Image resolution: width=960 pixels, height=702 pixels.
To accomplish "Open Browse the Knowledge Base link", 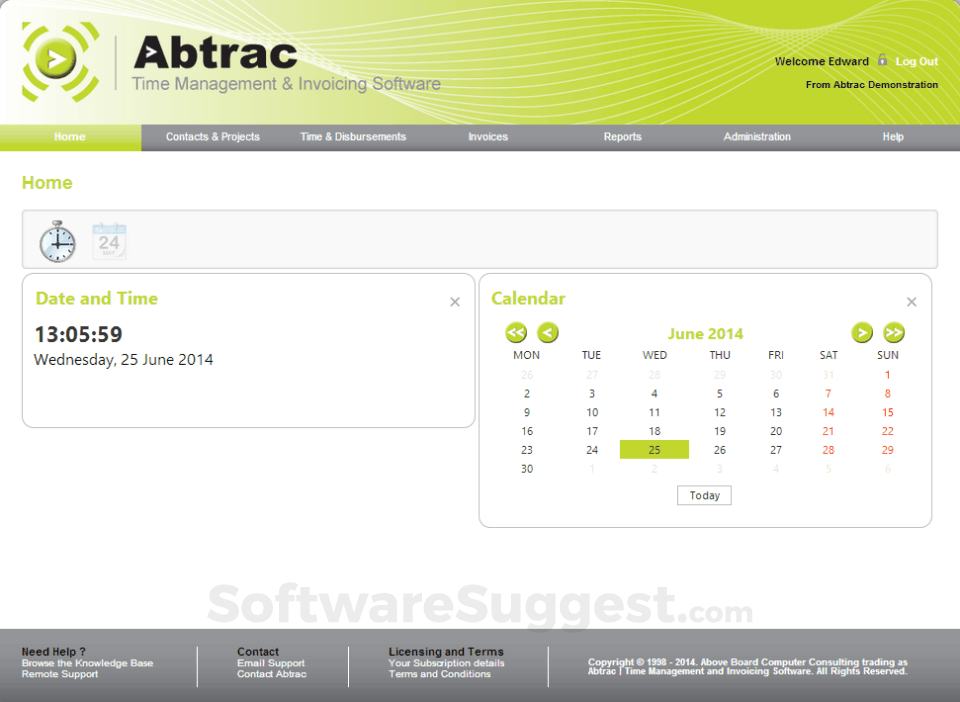I will pos(88,663).
